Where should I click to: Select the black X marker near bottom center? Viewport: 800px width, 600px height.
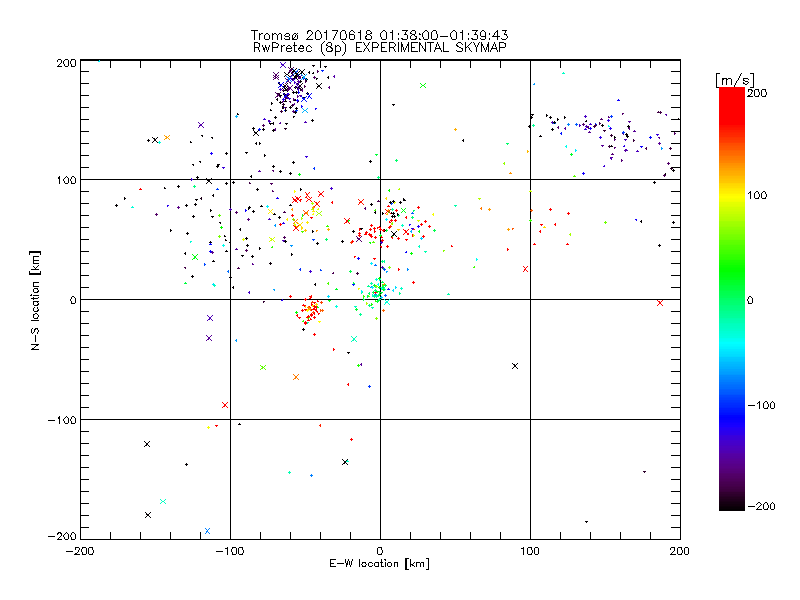(x=345, y=462)
